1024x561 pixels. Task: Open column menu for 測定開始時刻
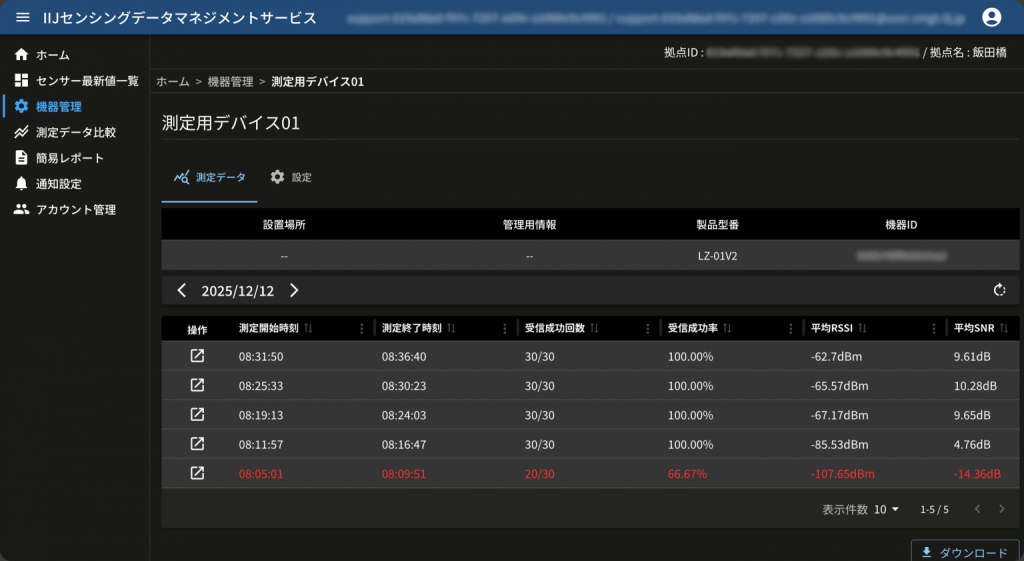pyautogui.click(x=362, y=329)
